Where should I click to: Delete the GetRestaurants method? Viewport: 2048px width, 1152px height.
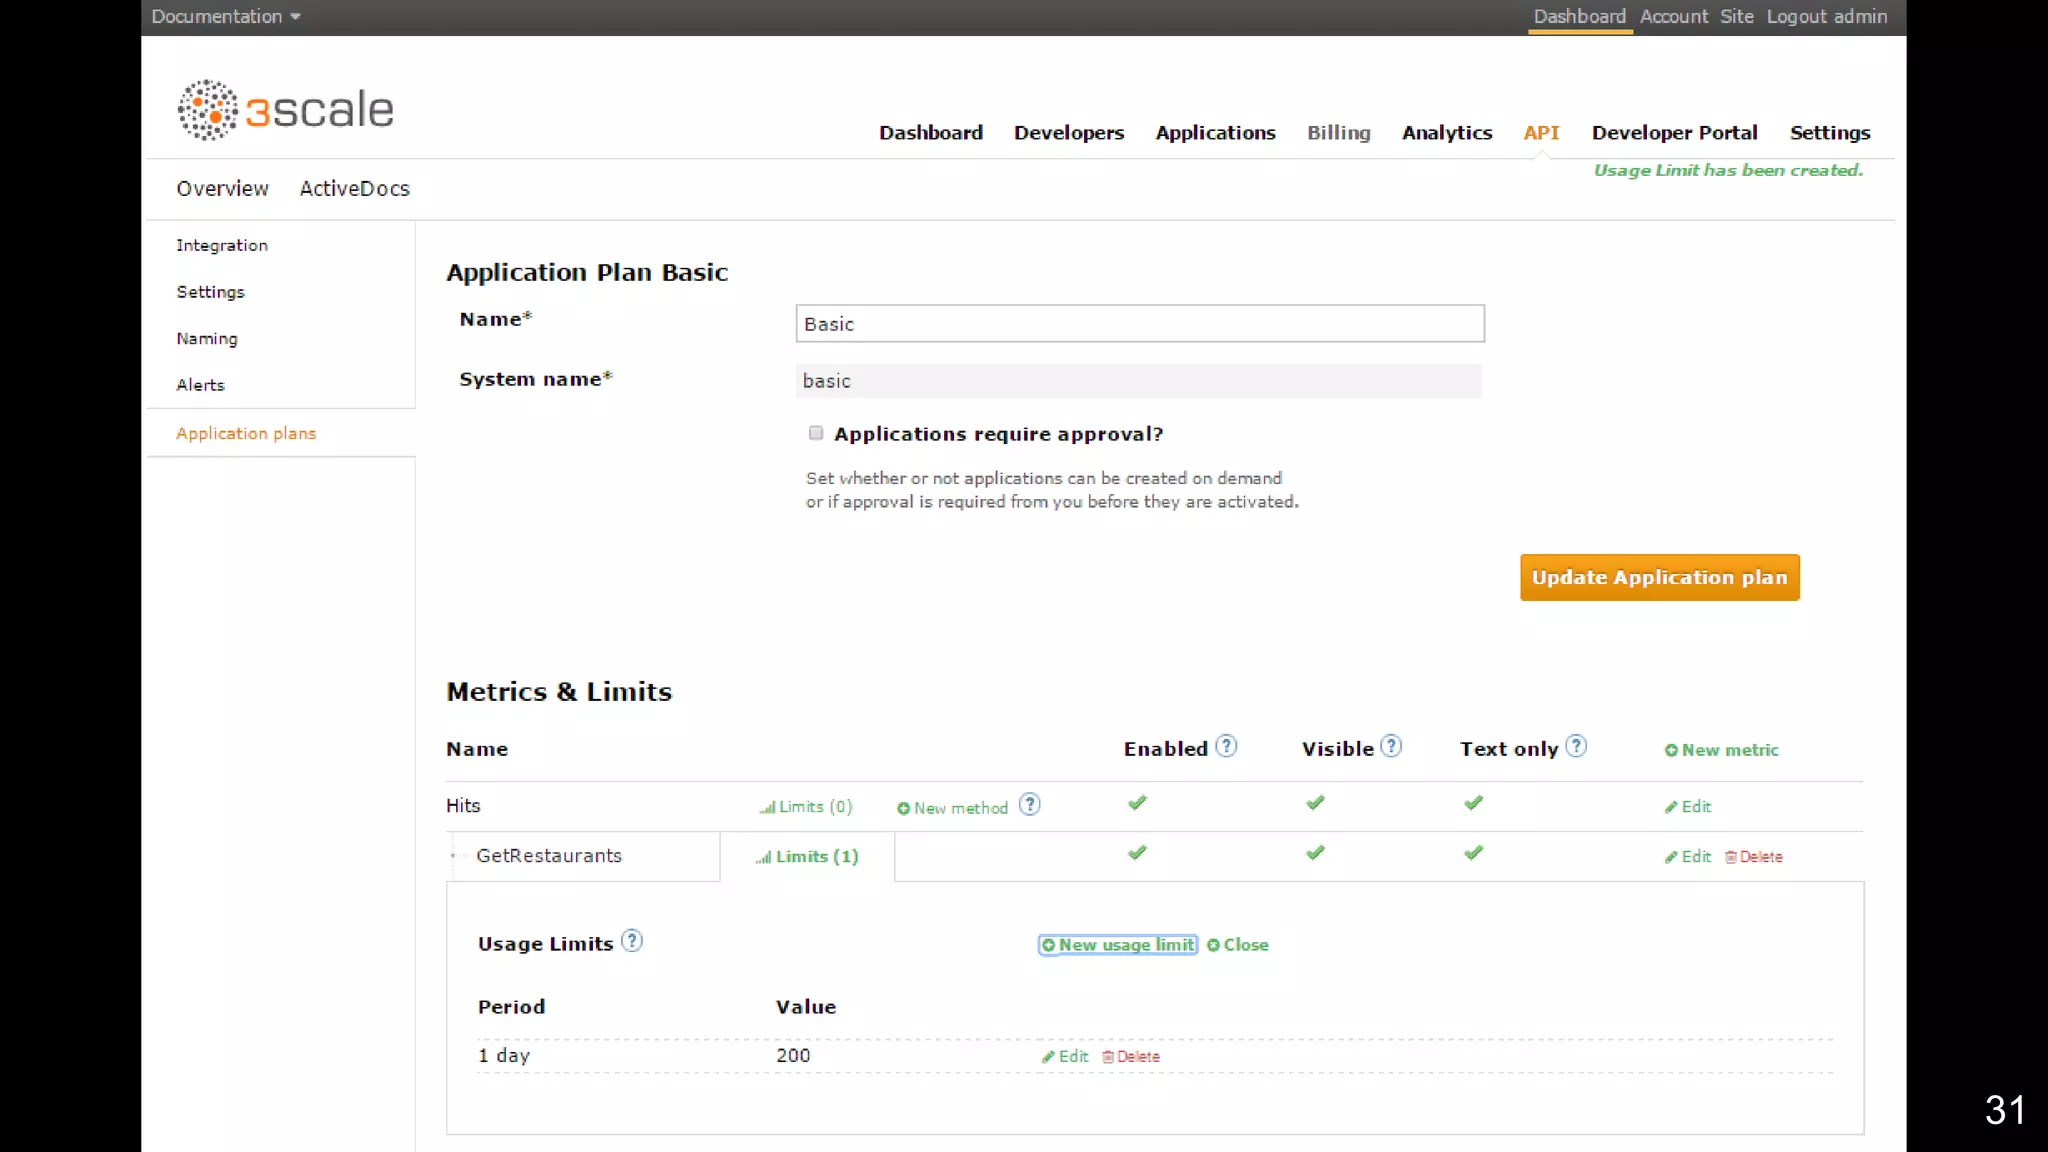[x=1754, y=857]
